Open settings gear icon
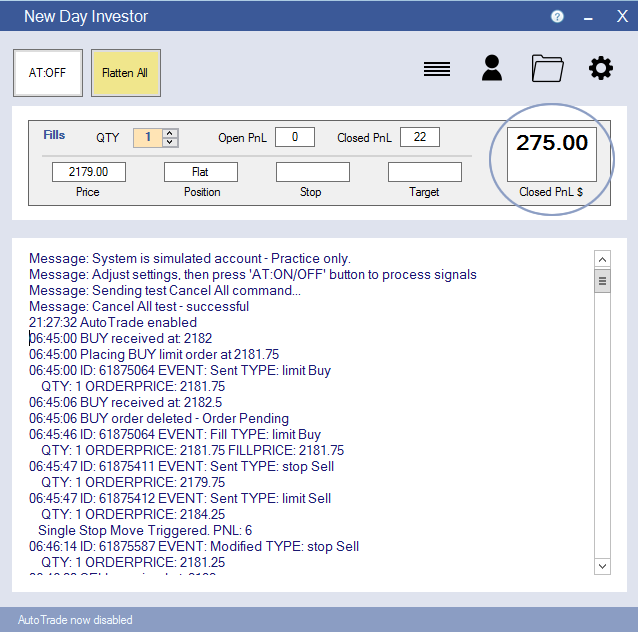This screenshot has width=638, height=632. 600,68
